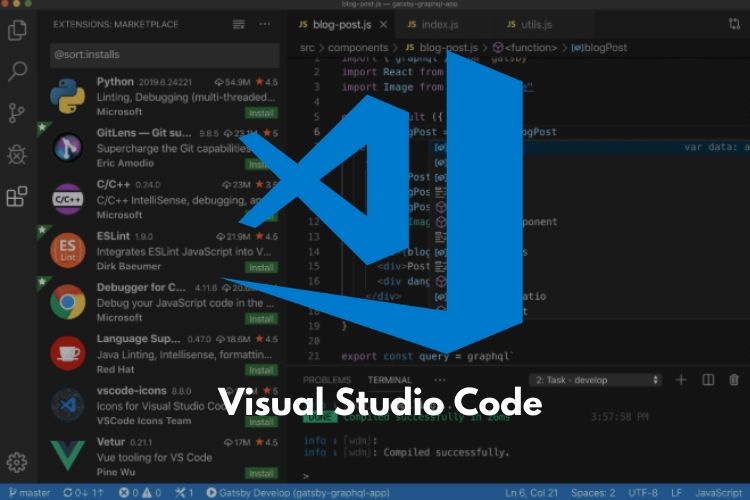Screen dimensions: 750x500
Task: Click the components breadcrumb
Action: click(358, 47)
